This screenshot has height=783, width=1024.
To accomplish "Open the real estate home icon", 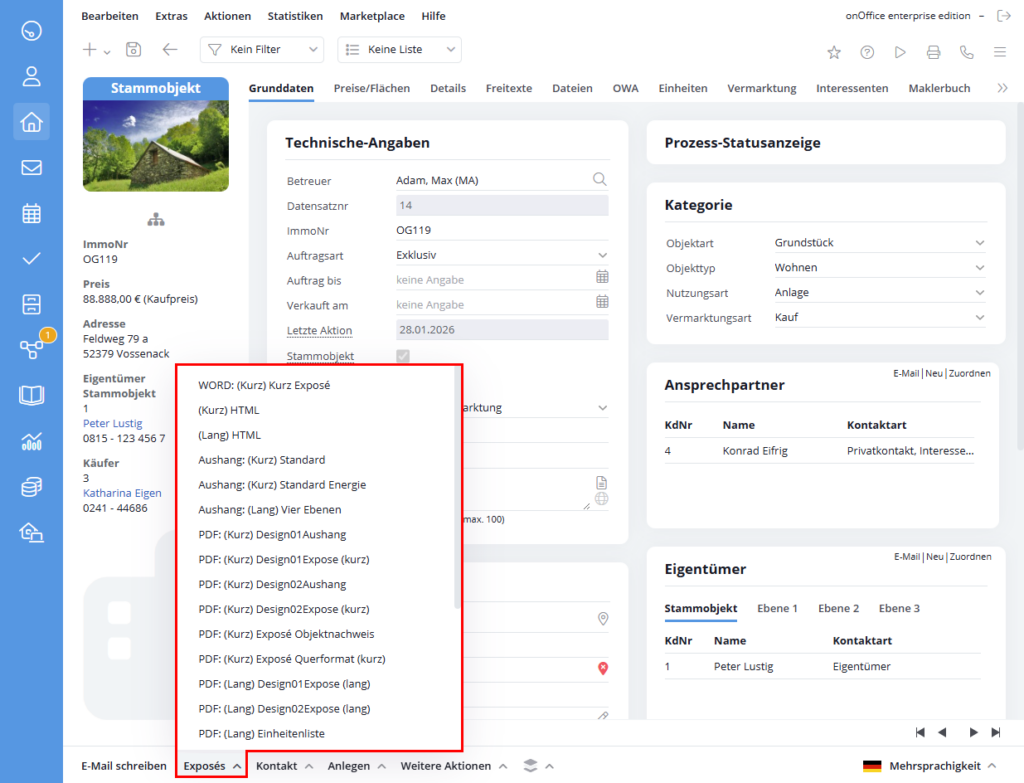I will pyautogui.click(x=31, y=122).
